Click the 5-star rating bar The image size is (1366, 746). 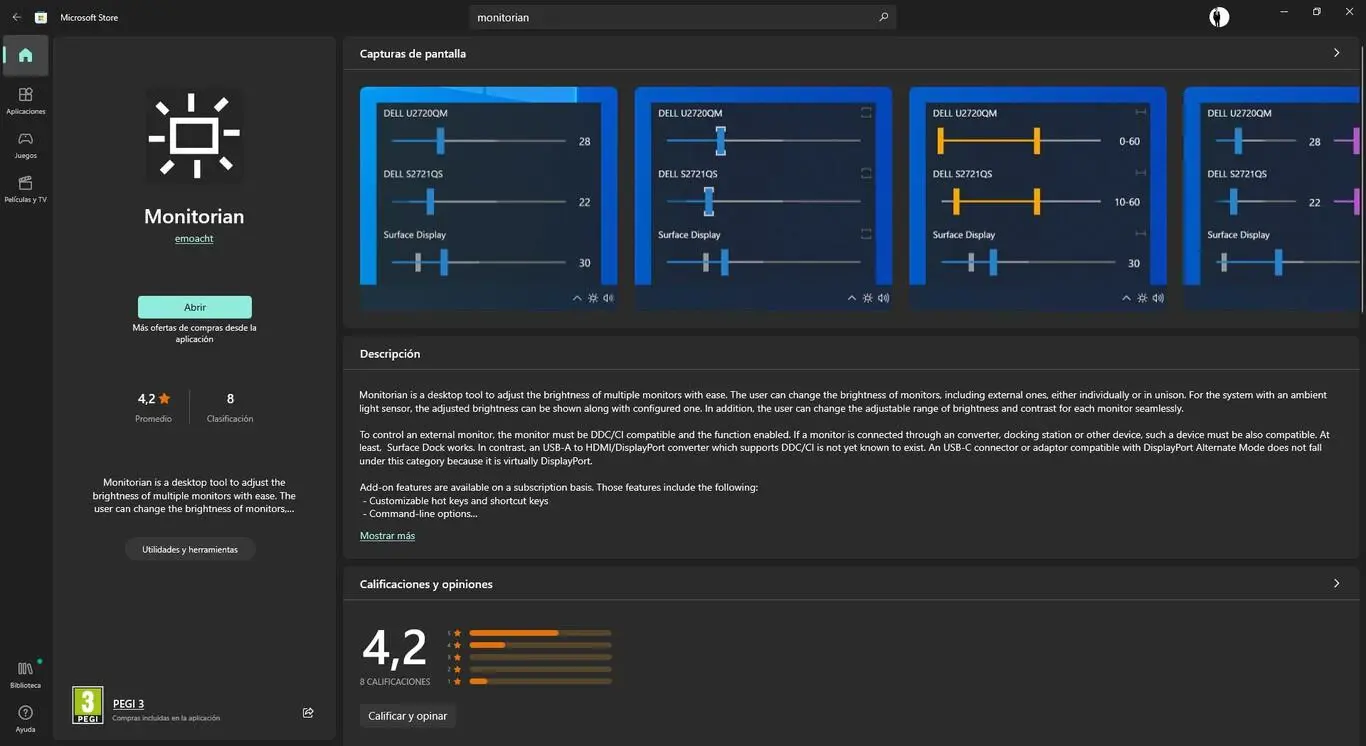[x=540, y=633]
